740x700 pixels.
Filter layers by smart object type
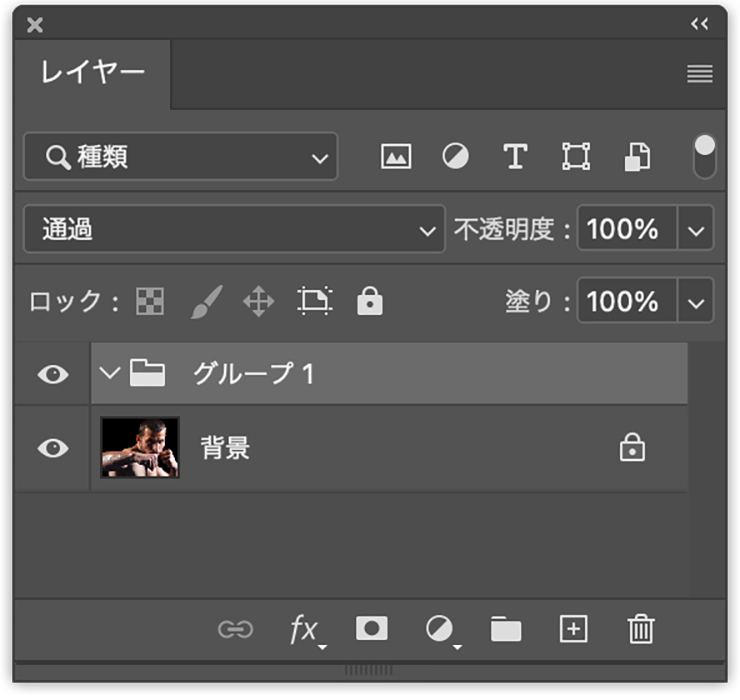[637, 157]
